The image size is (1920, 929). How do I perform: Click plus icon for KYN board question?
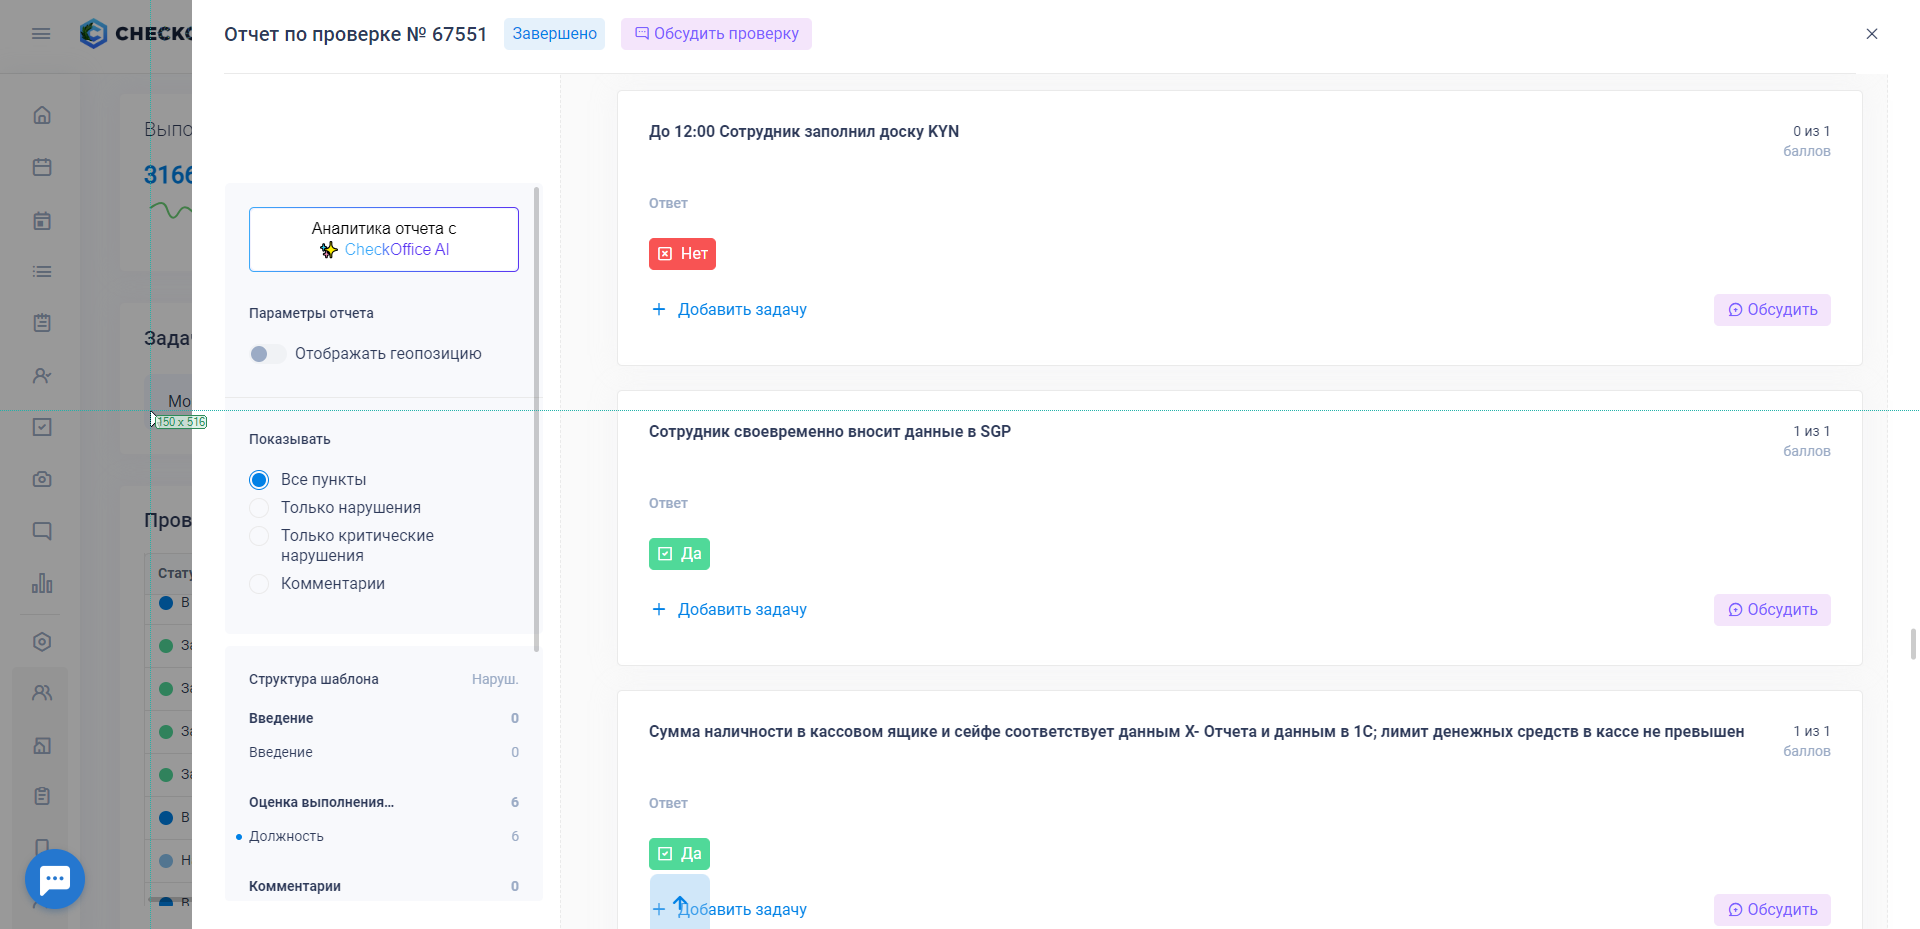[659, 309]
